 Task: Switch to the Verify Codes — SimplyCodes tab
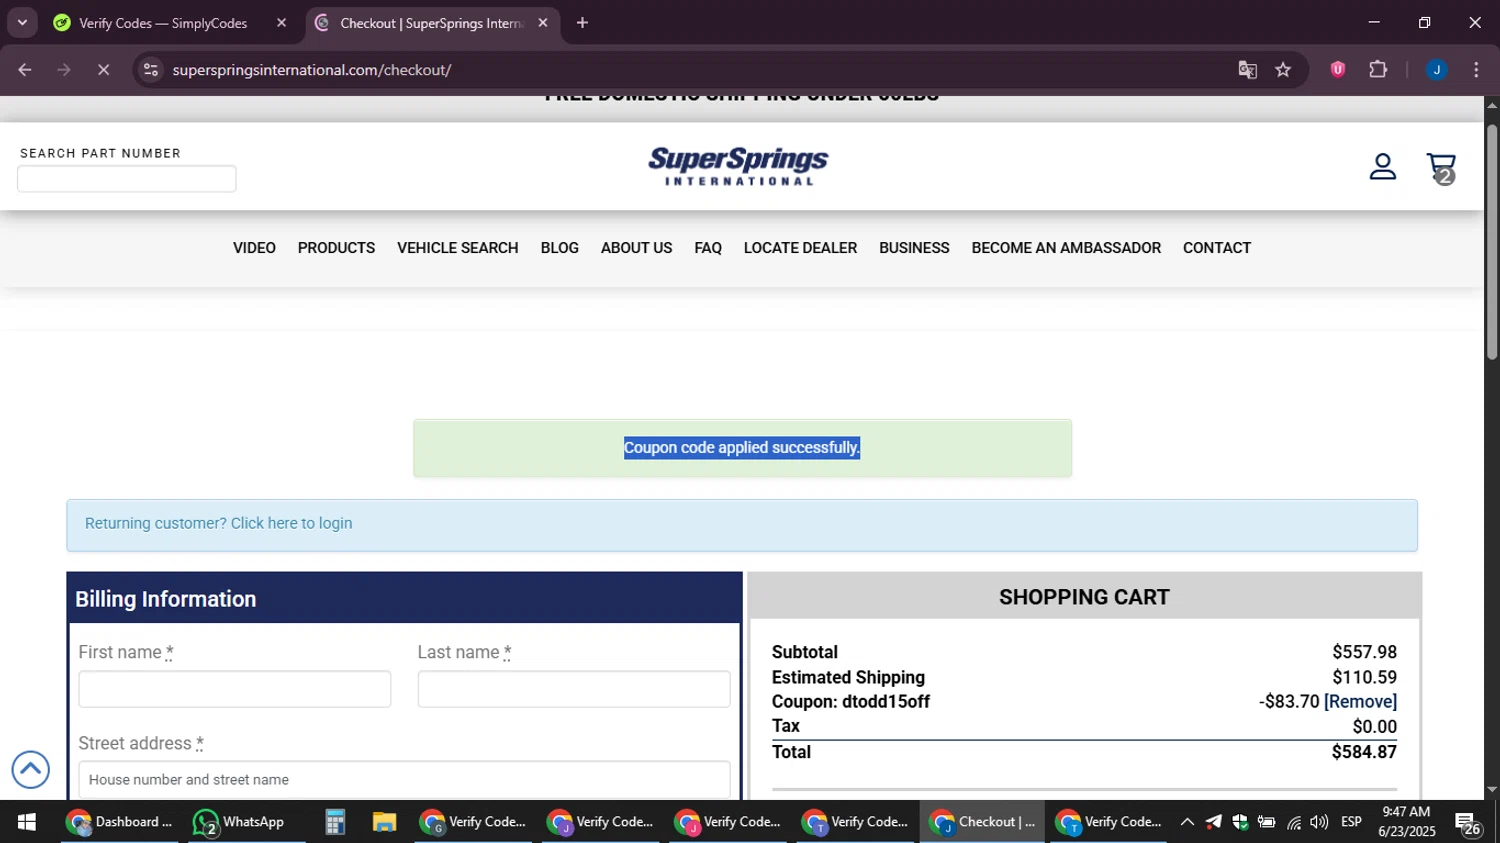tap(162, 22)
